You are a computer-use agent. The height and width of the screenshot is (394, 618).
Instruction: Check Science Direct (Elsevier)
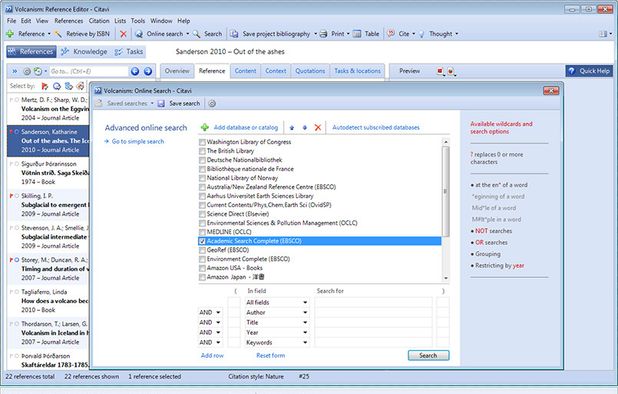(202, 214)
